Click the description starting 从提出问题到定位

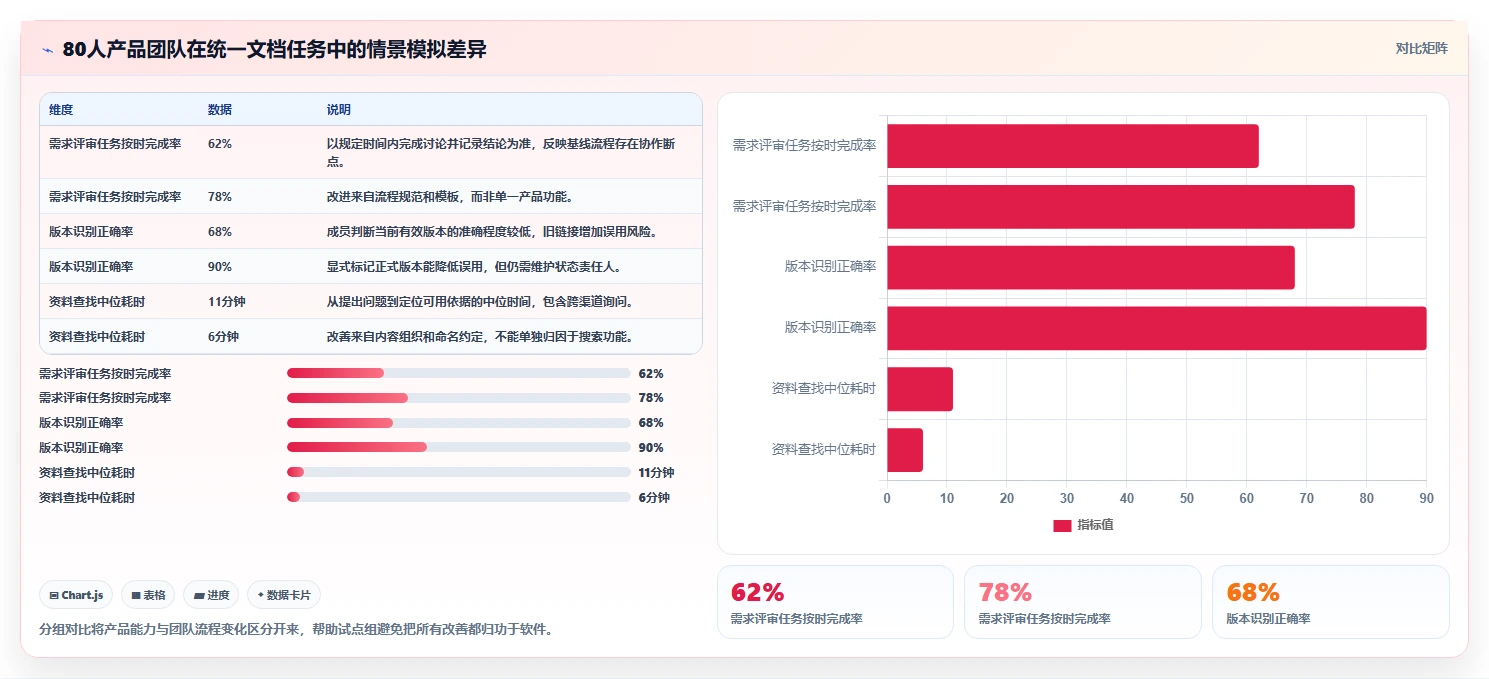tap(482, 301)
